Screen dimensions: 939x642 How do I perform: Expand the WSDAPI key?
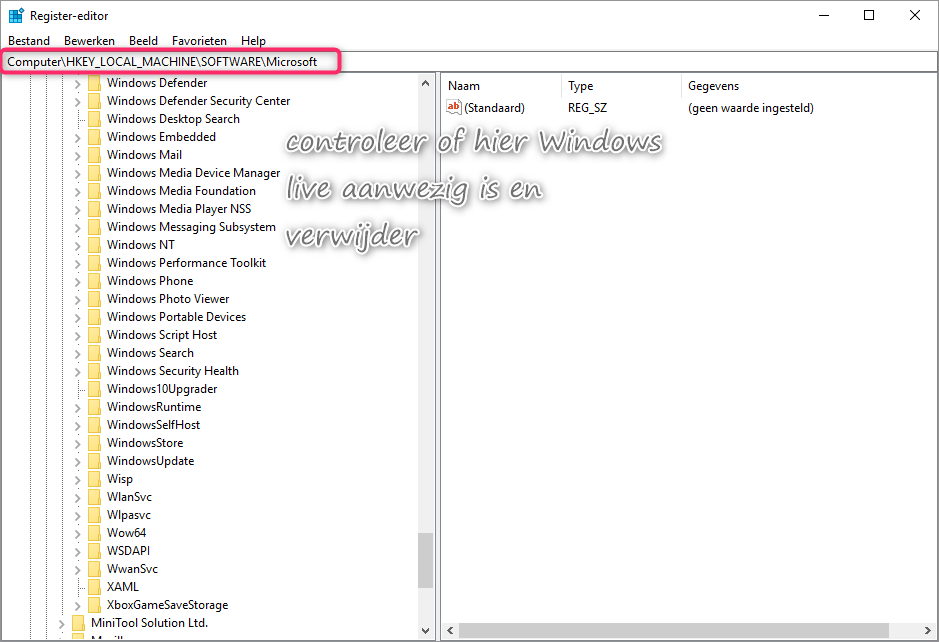(x=77, y=552)
